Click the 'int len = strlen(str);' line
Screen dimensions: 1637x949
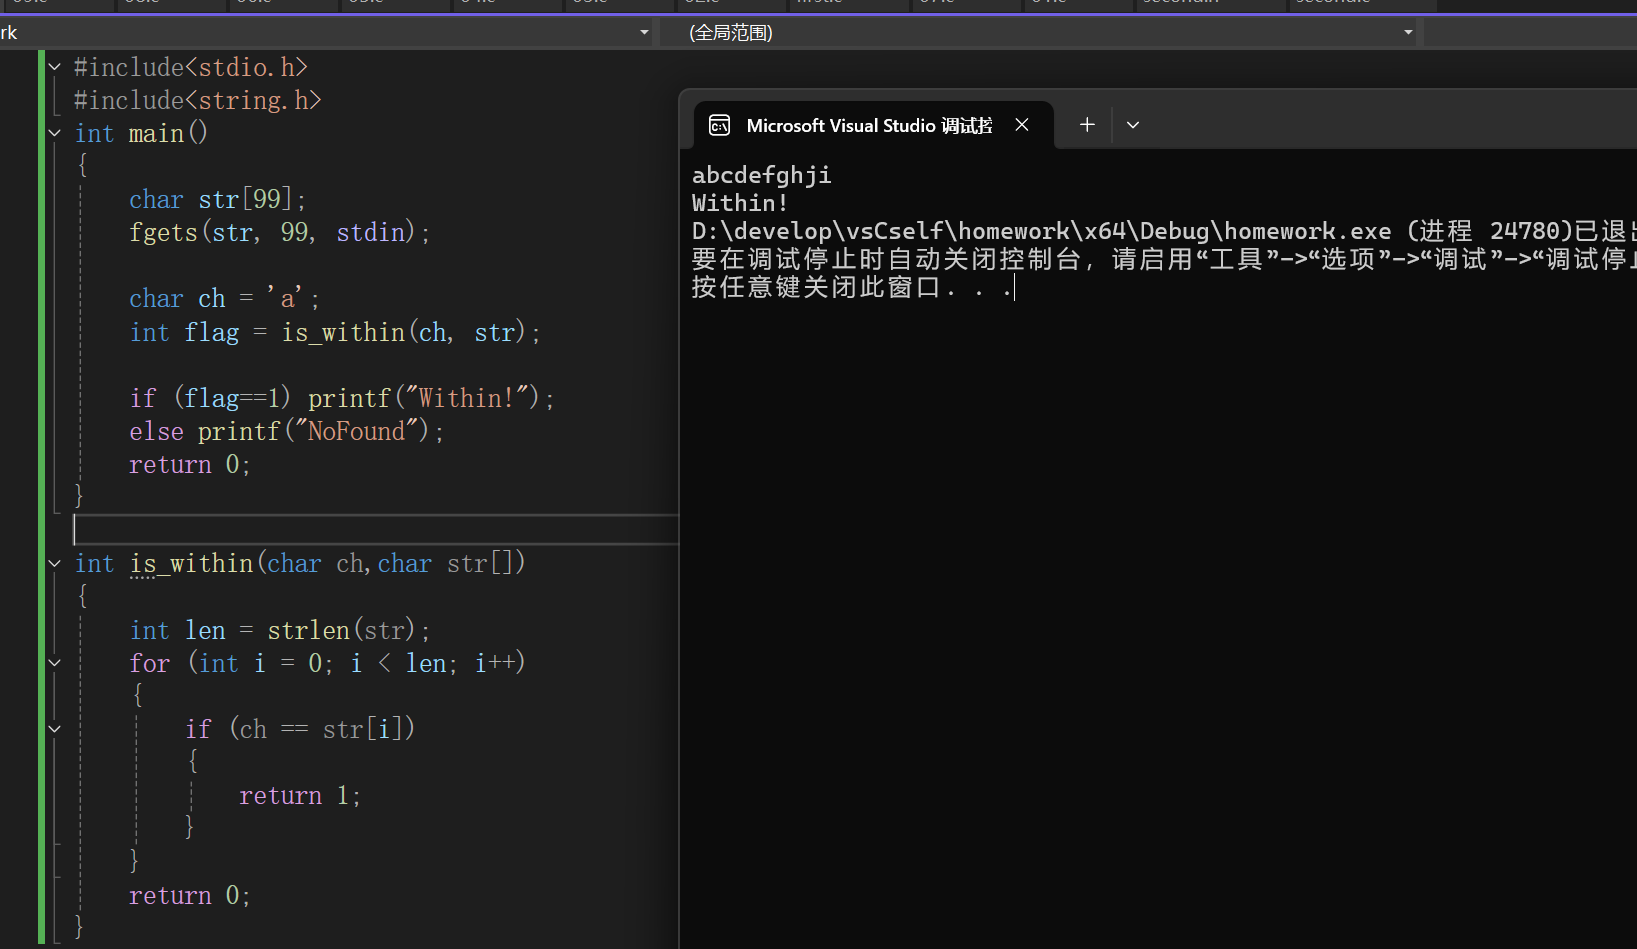pyautogui.click(x=279, y=630)
